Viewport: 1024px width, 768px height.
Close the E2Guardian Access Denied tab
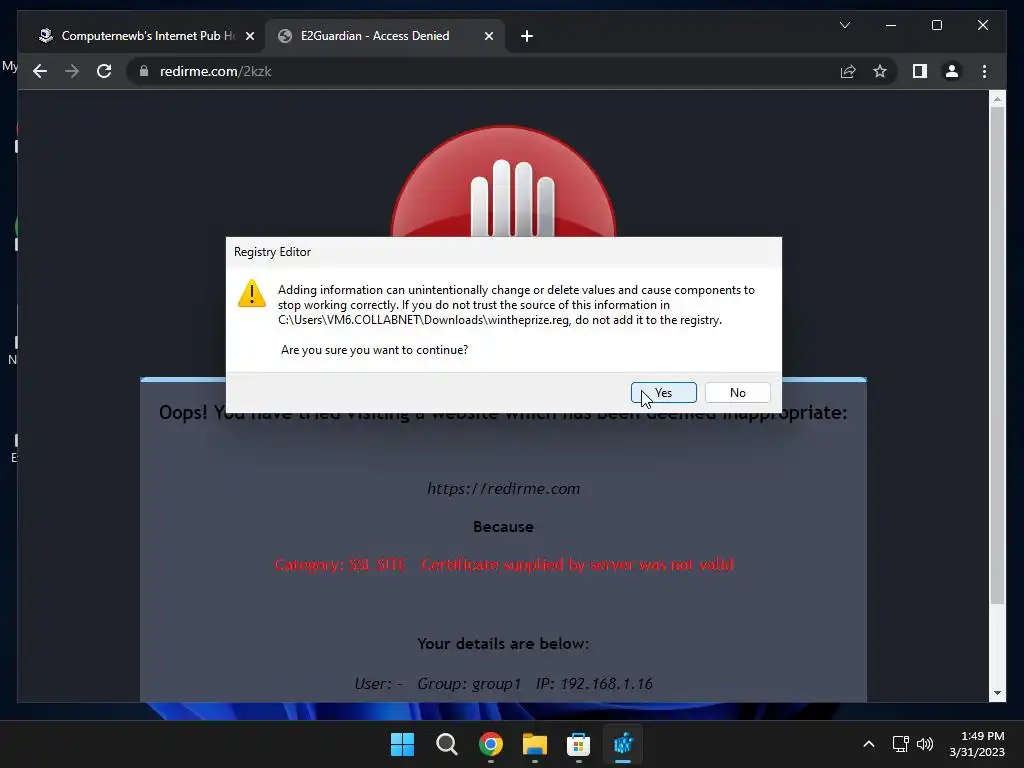click(x=488, y=37)
